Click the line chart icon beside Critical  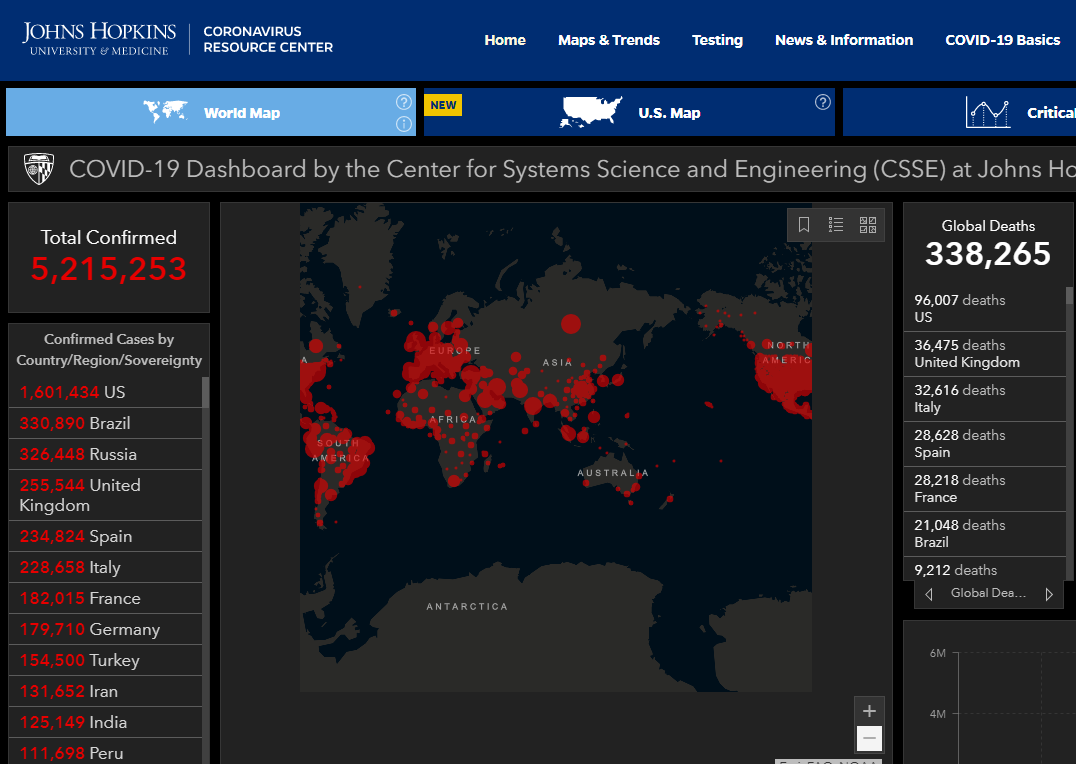click(987, 112)
